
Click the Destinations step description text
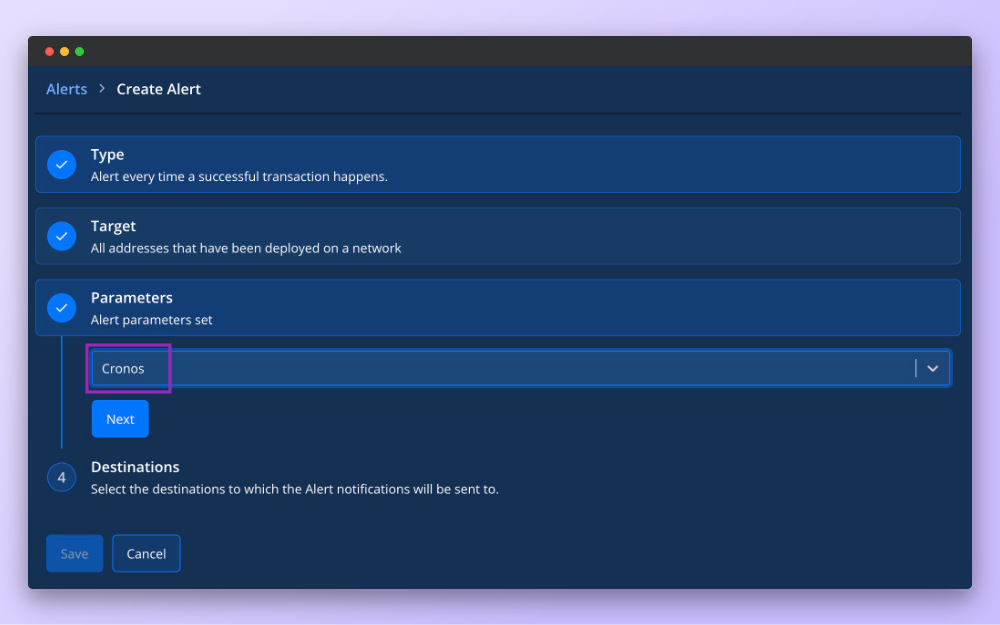pyautogui.click(x=294, y=489)
